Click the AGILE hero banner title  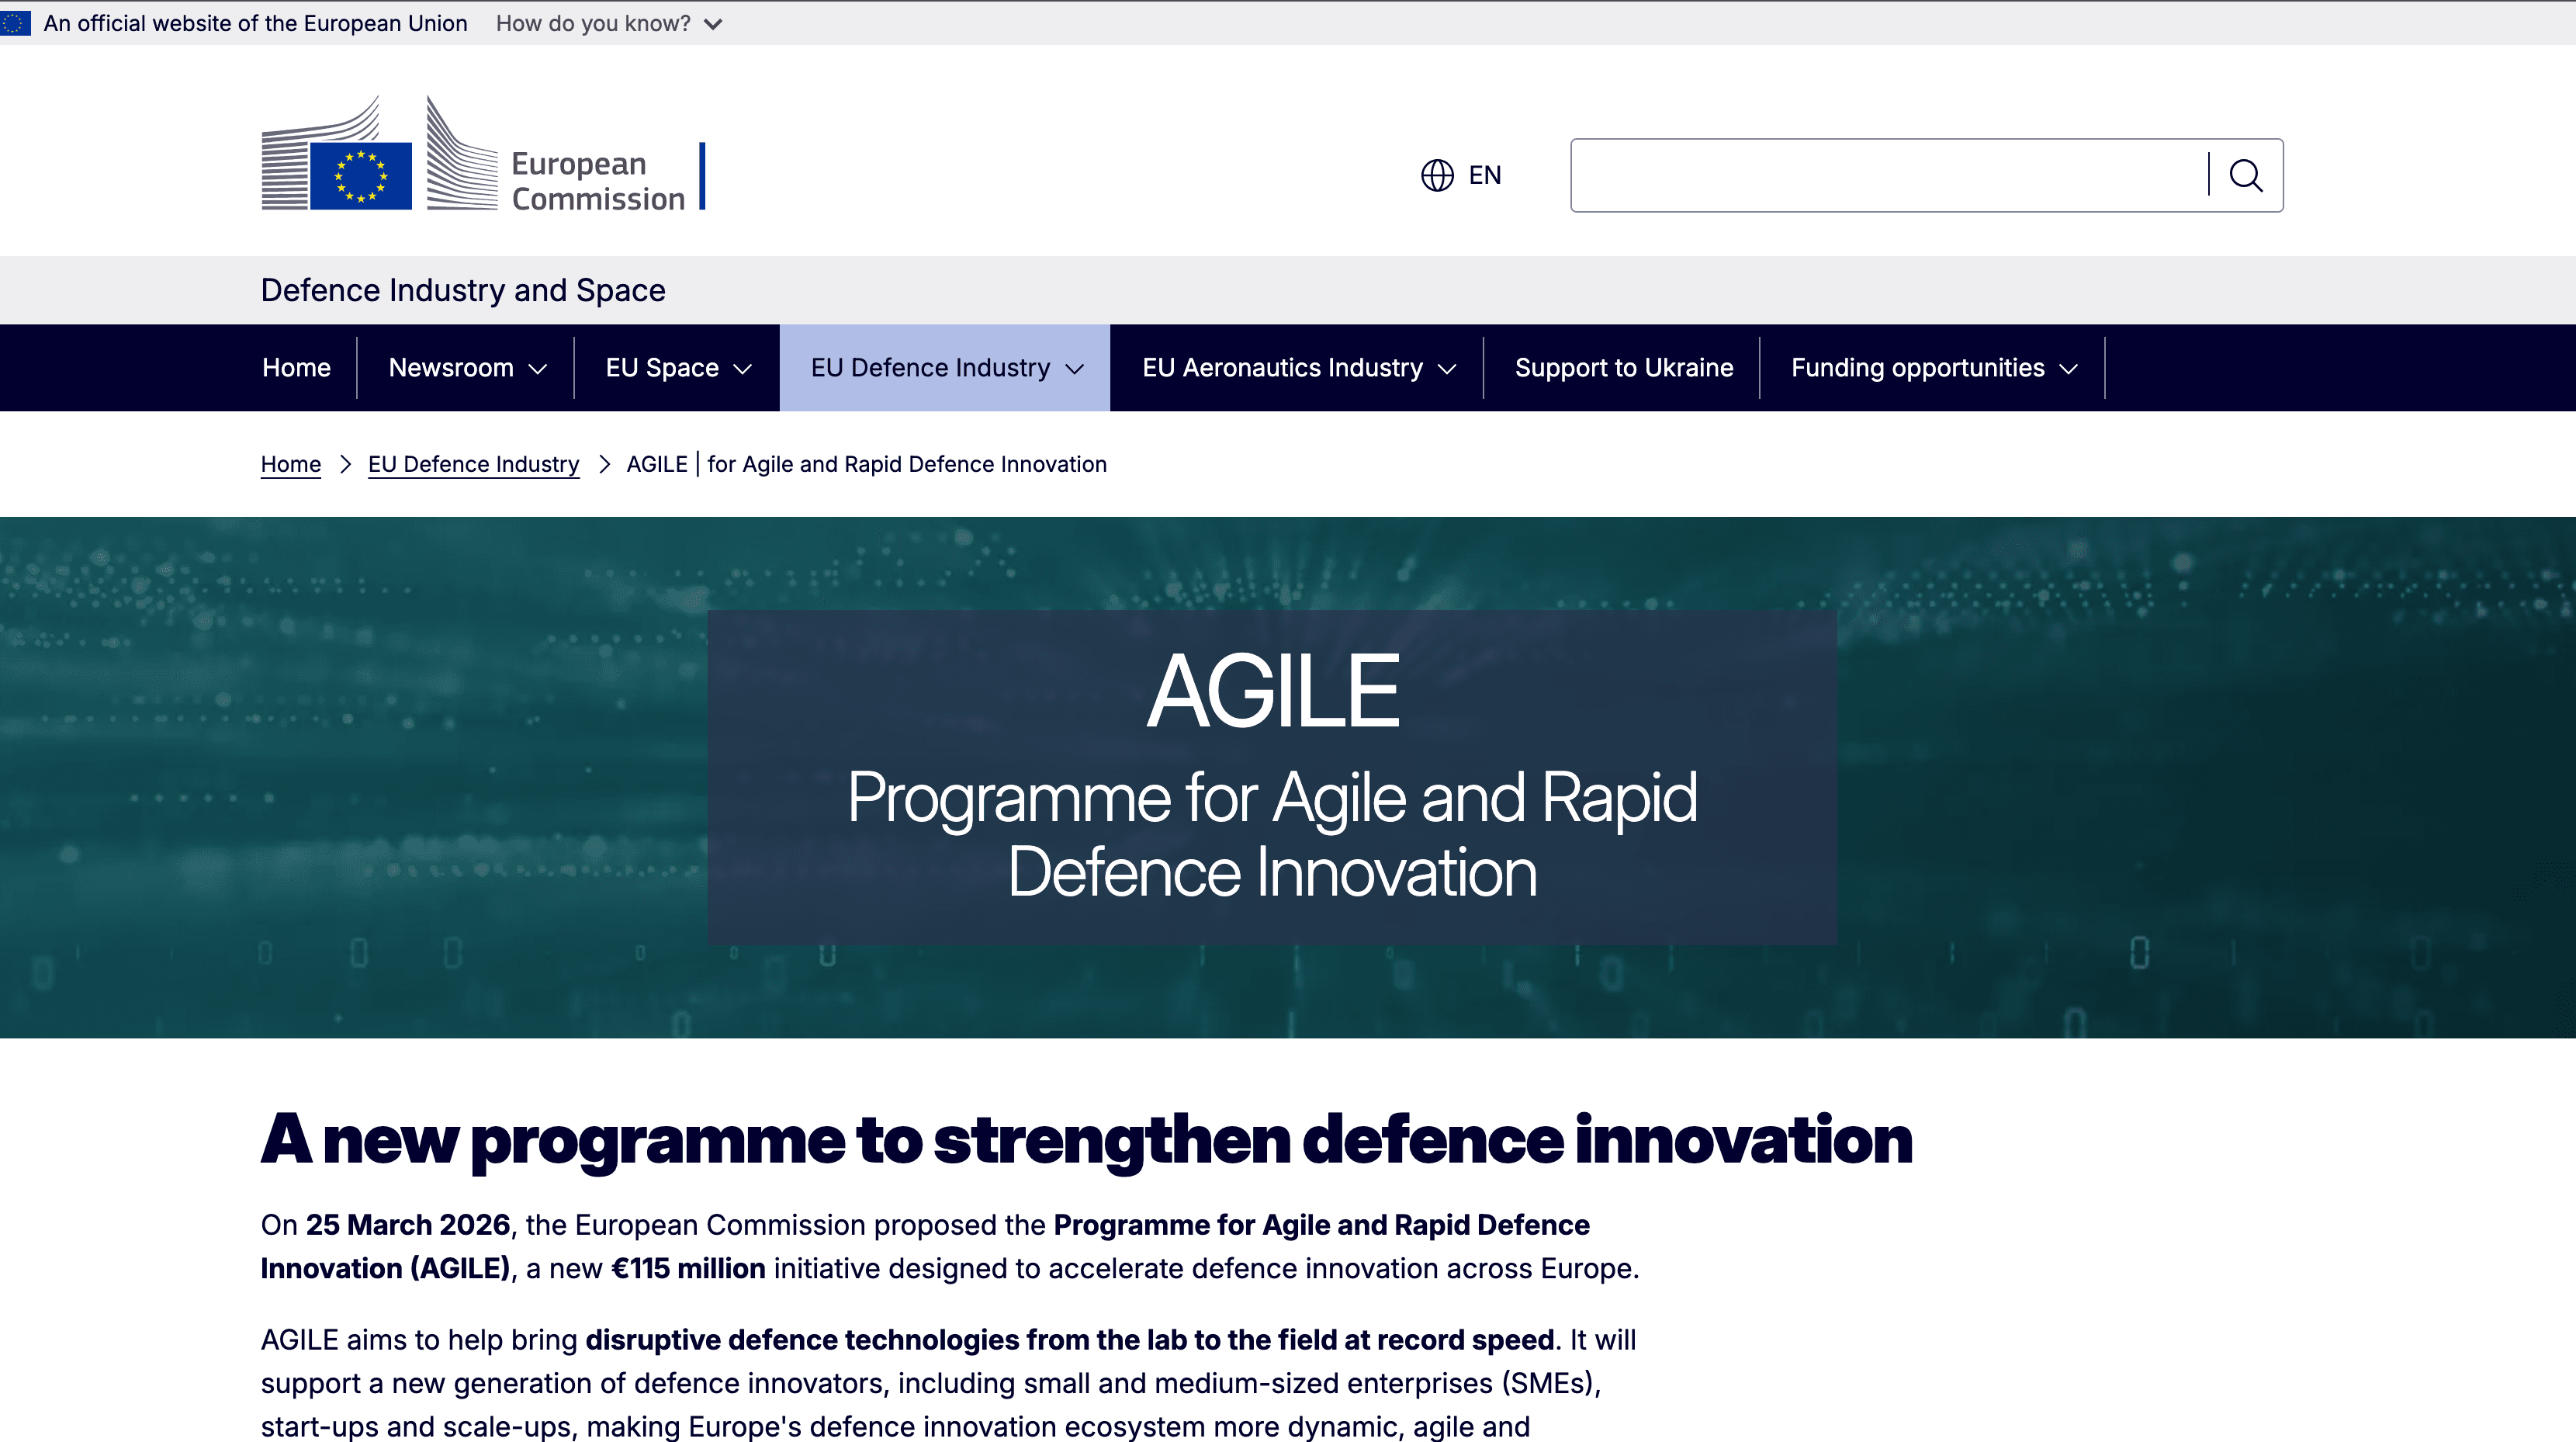click(1272, 691)
